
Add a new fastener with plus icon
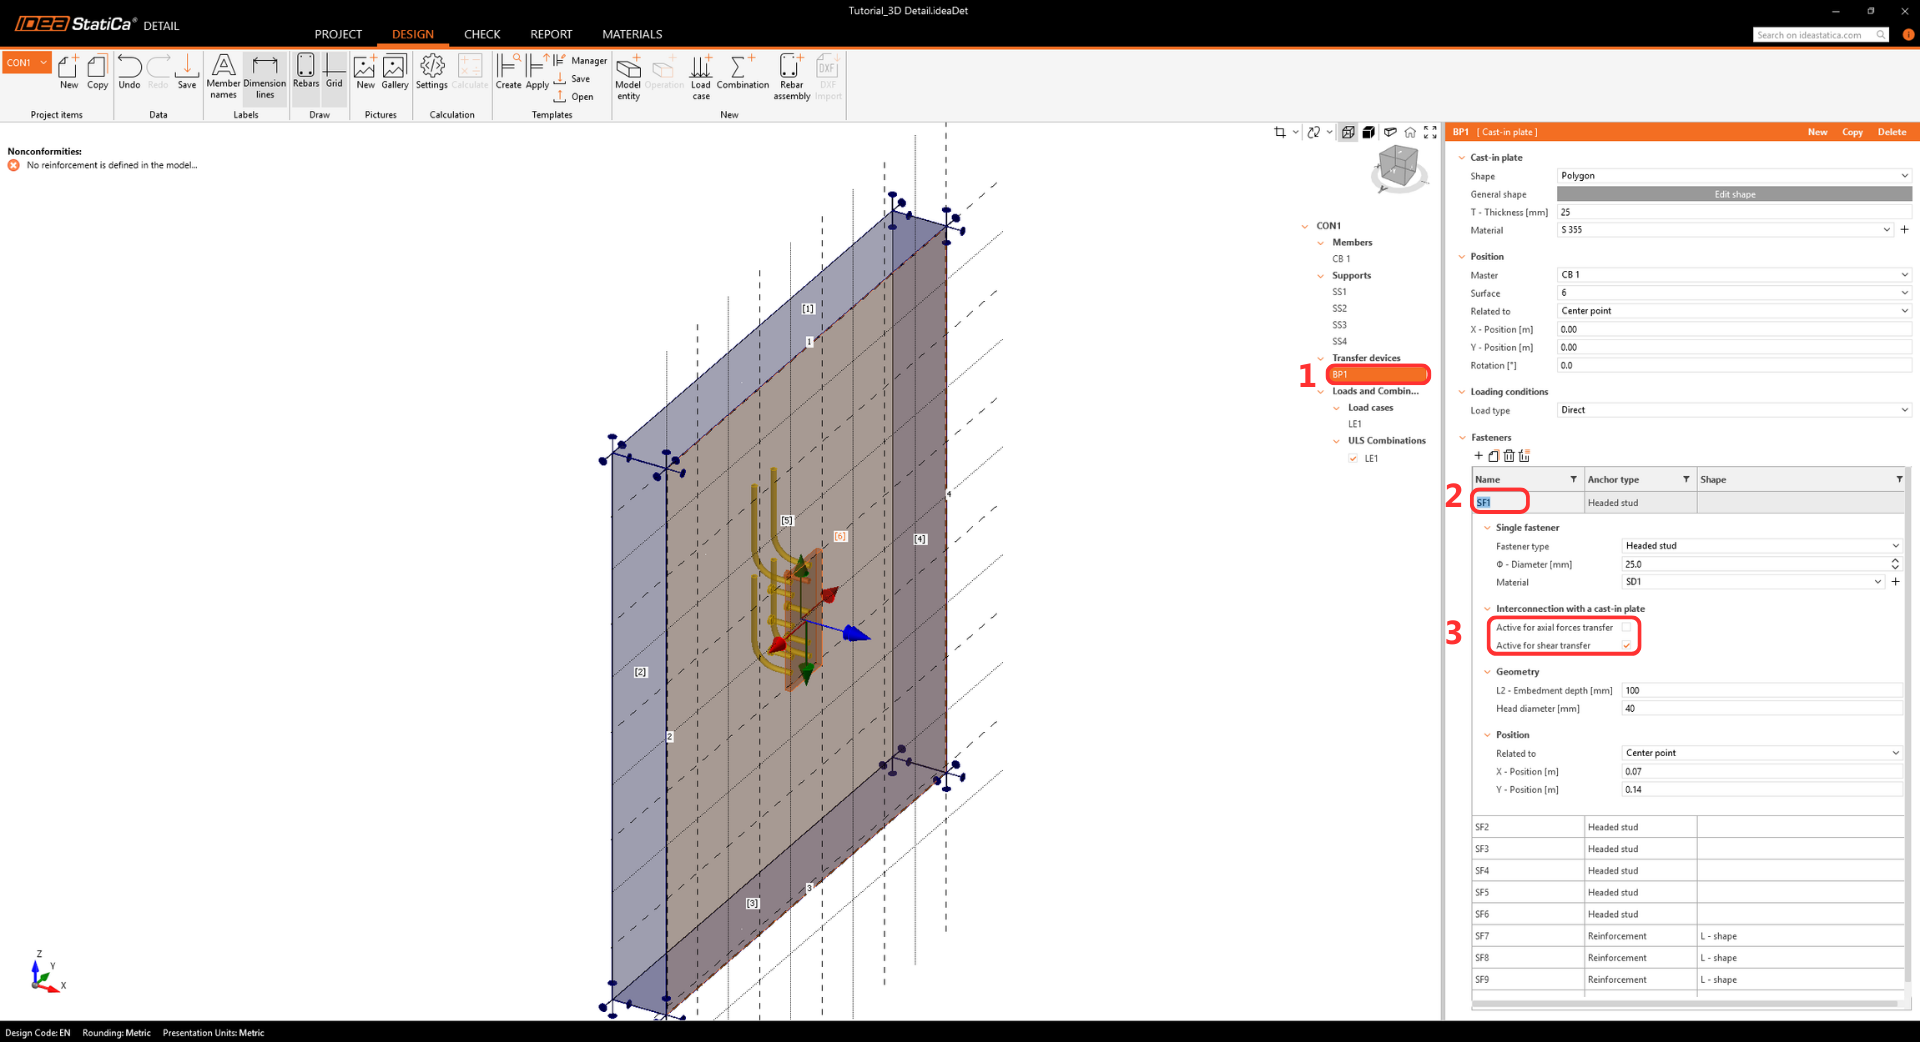pos(1479,456)
